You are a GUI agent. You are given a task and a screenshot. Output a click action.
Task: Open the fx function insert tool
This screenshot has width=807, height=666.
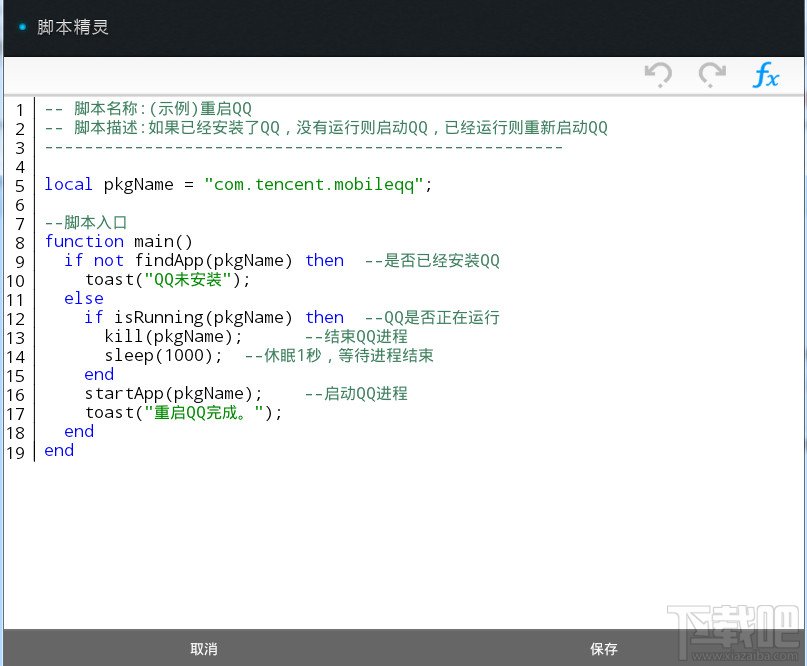[766, 75]
